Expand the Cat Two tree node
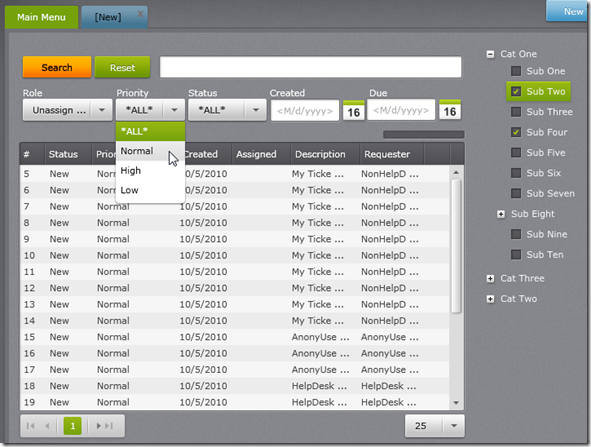Screen dimensions: 591x447 pos(490,299)
